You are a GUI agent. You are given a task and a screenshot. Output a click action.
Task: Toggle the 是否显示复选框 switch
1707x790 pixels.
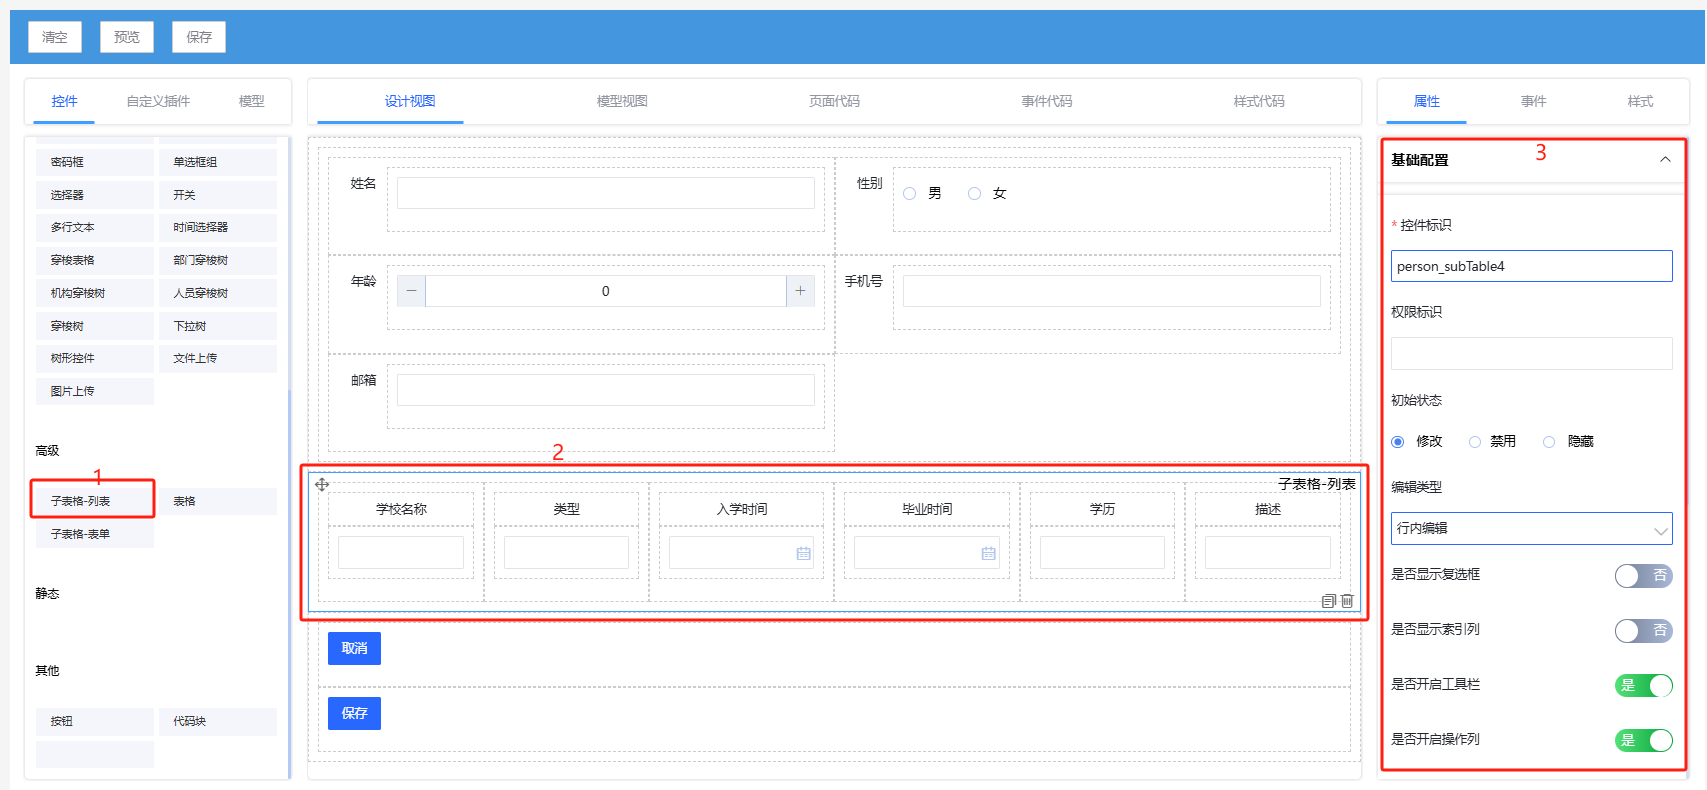coord(1643,576)
